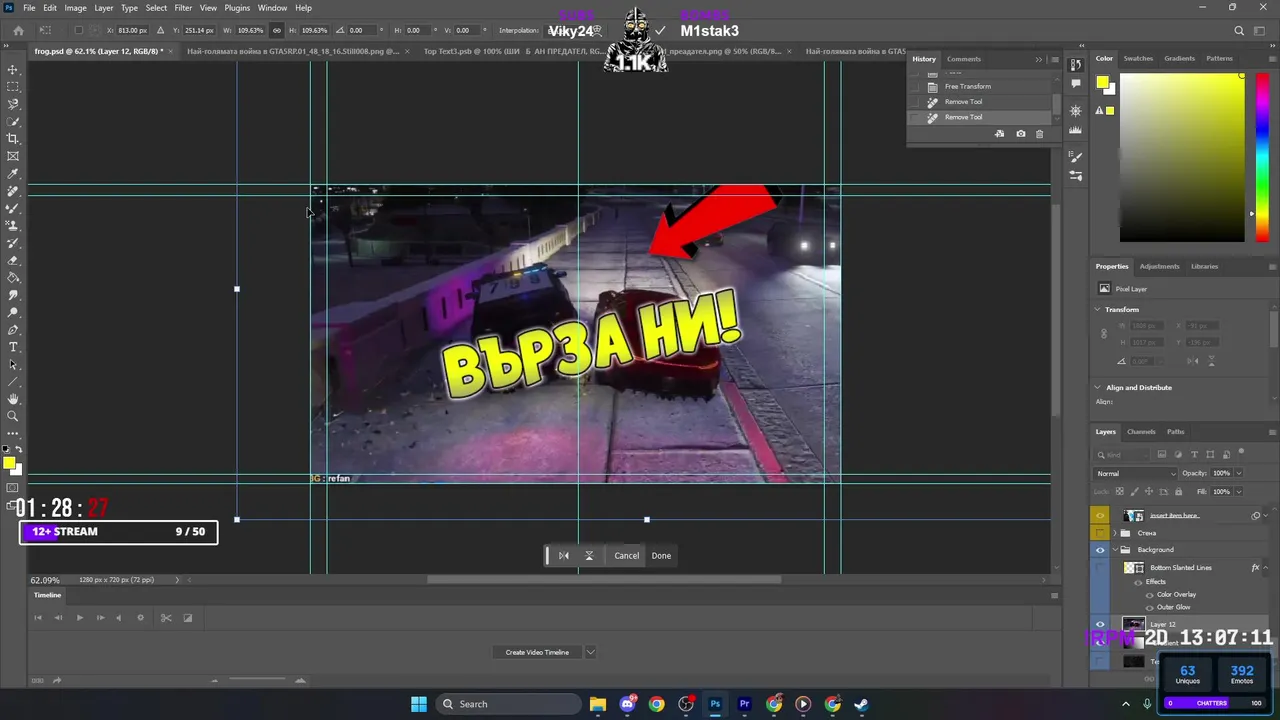This screenshot has height=720, width=1280.
Task: Click the foreground yellow swatch in Color panel
Action: (x=1102, y=82)
